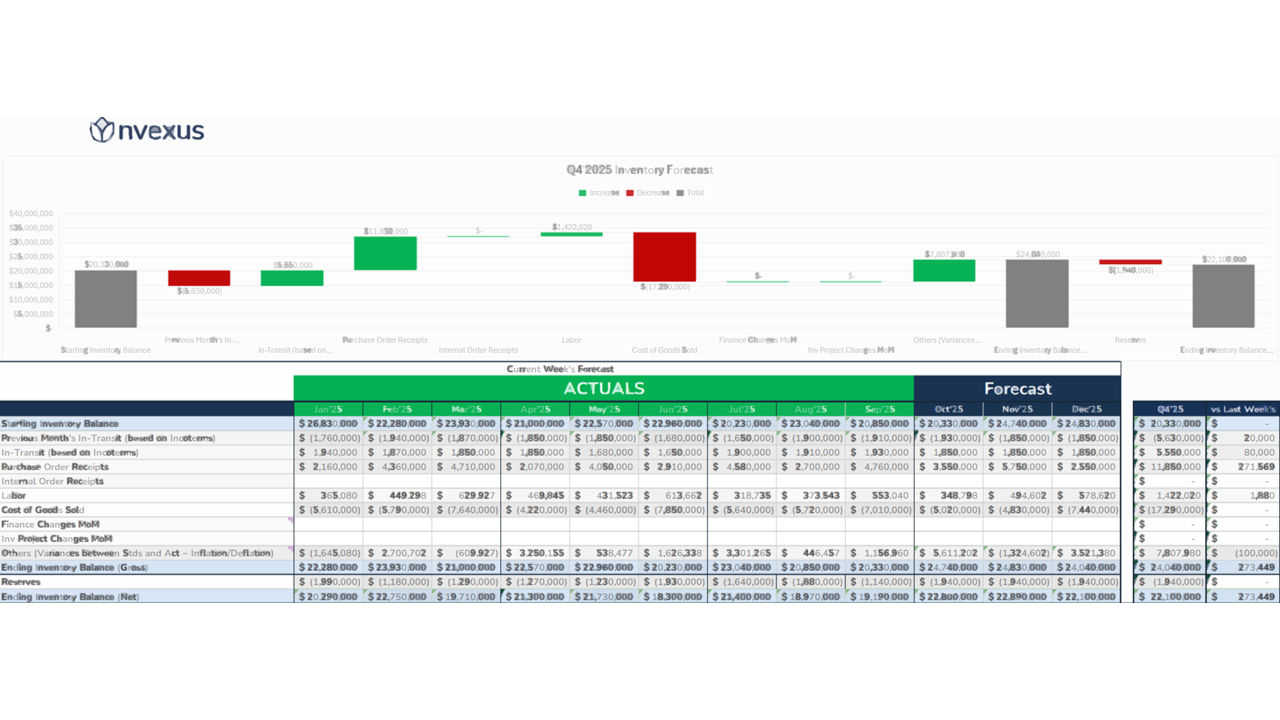Click the Jun'25 column header
Image resolution: width=1280 pixels, height=720 pixels.
(673, 409)
